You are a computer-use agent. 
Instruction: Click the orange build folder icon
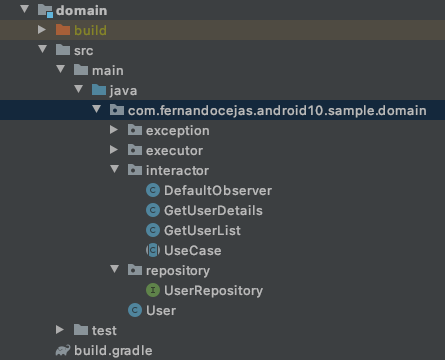pyautogui.click(x=63, y=30)
